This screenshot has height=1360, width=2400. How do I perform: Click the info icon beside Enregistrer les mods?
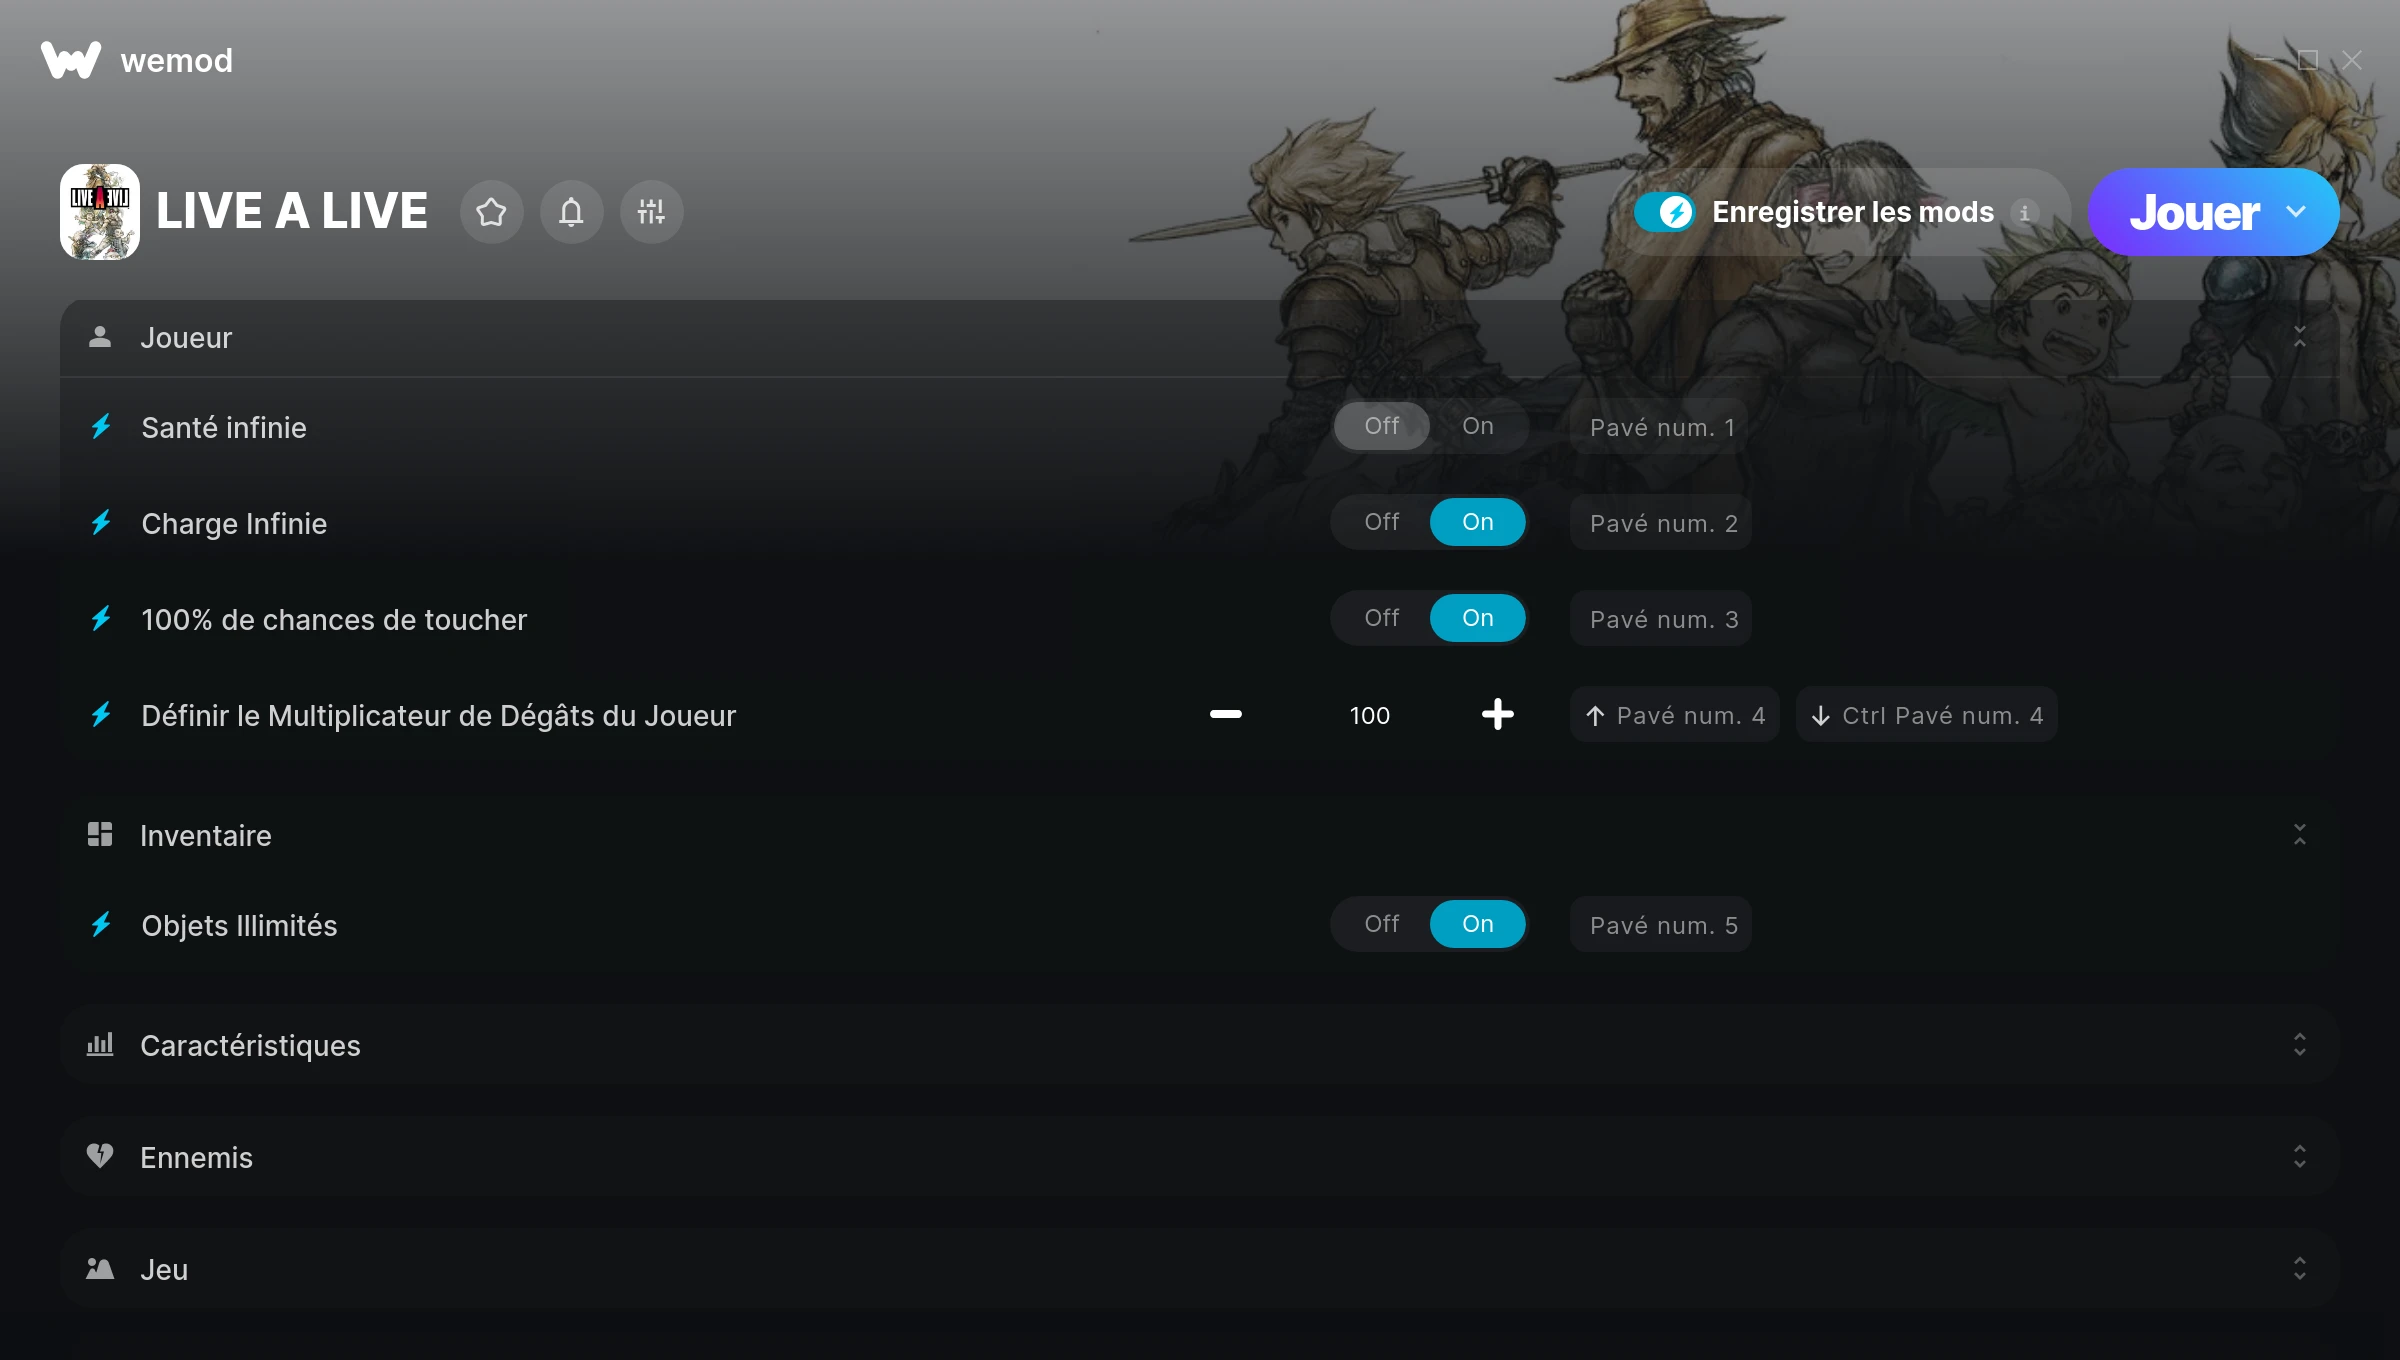(x=2025, y=213)
